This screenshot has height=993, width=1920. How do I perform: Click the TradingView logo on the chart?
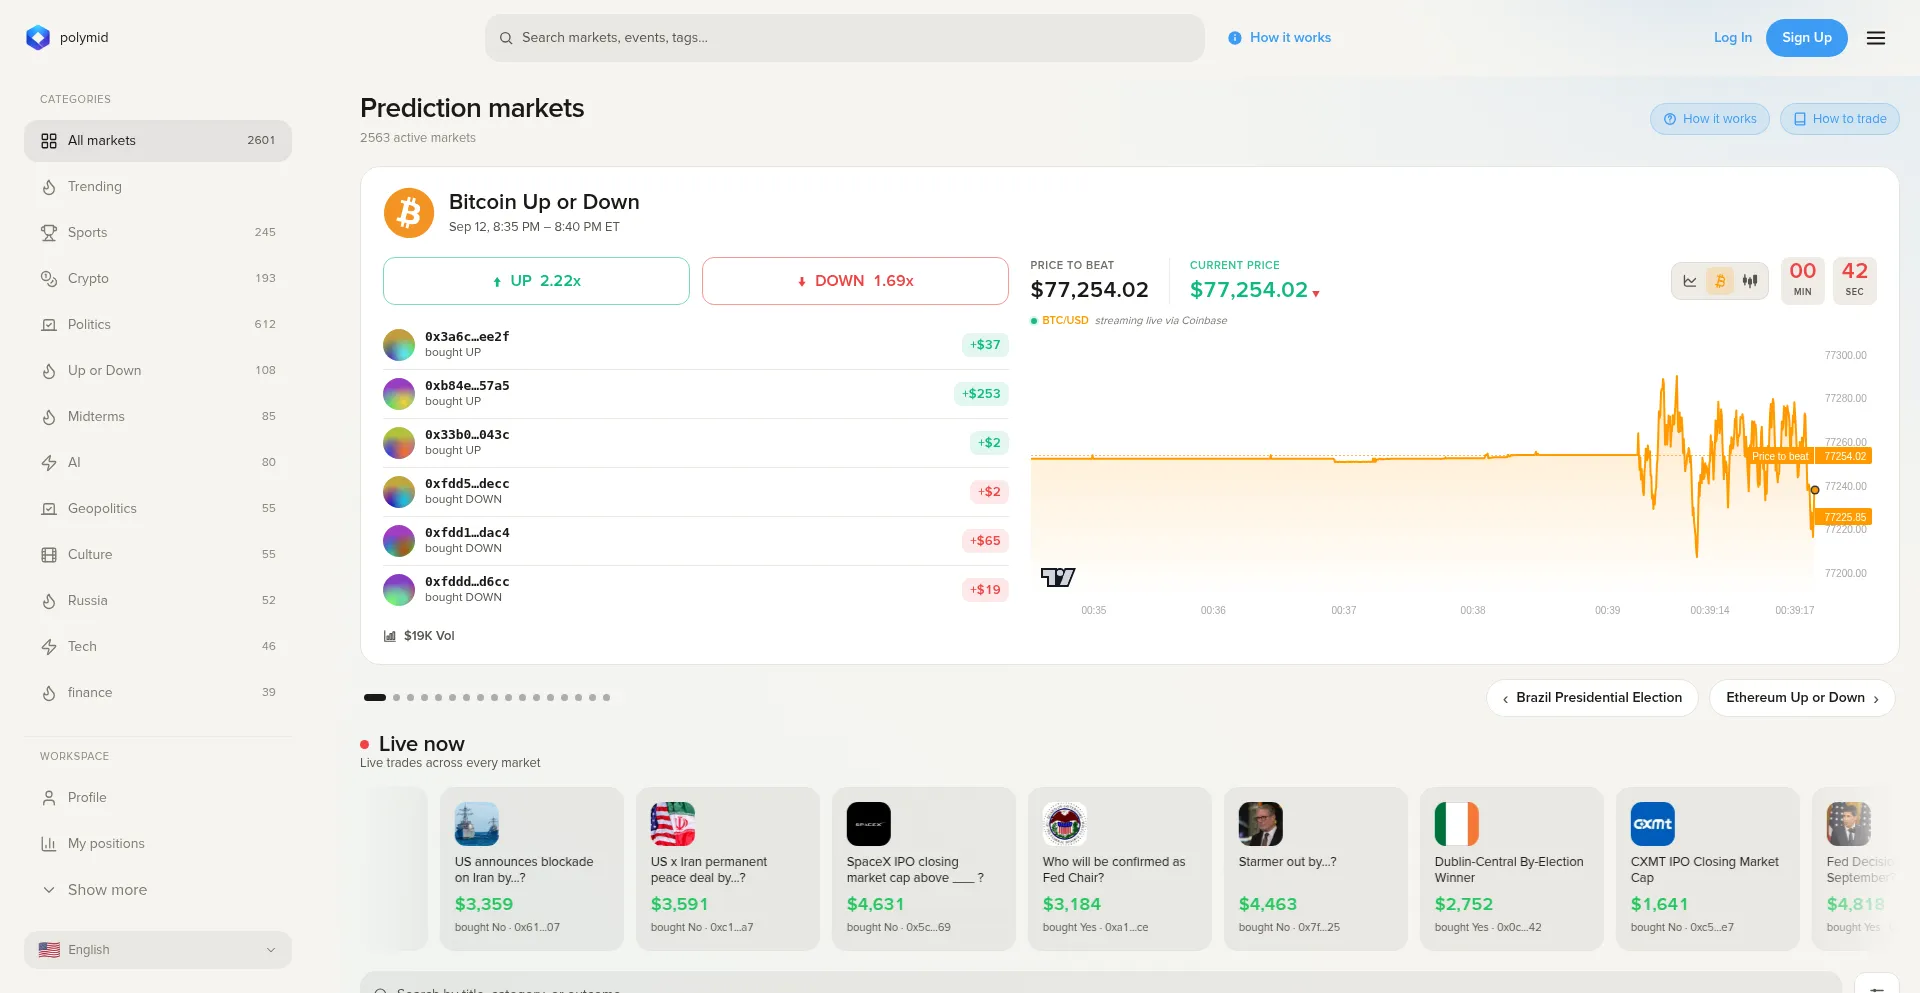(1058, 577)
